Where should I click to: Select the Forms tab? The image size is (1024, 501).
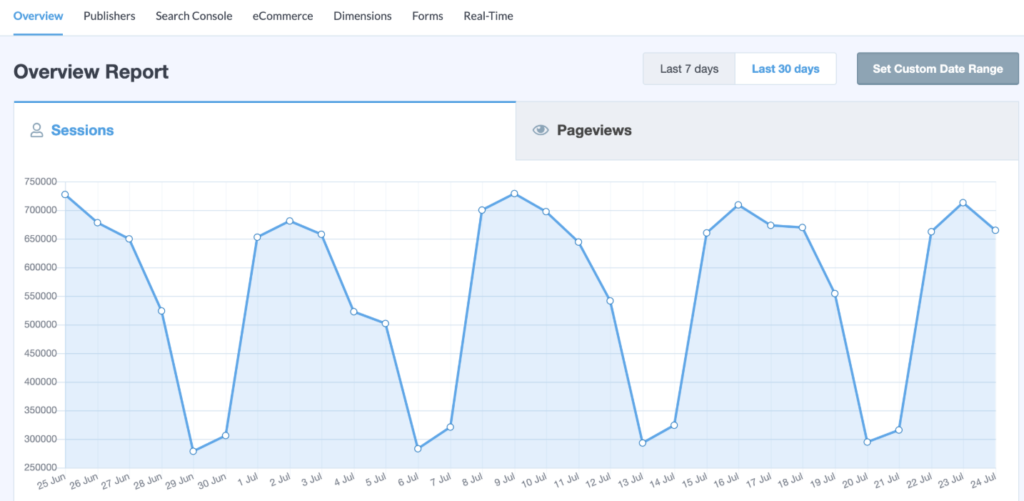(427, 16)
